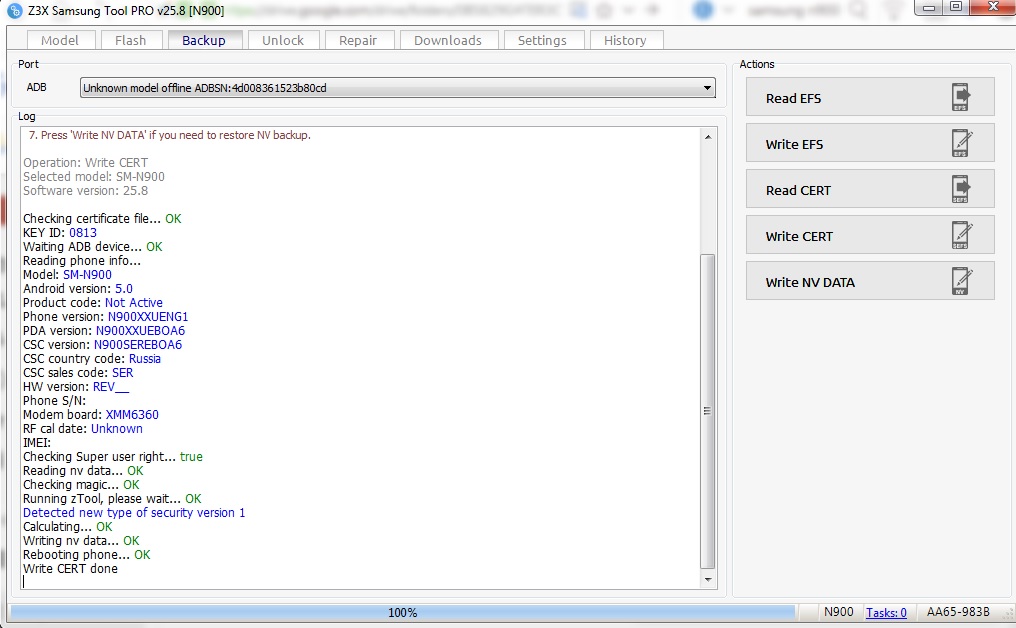Click the log's empty last line
This screenshot has height=628, width=1016.
pyautogui.click(x=360, y=582)
